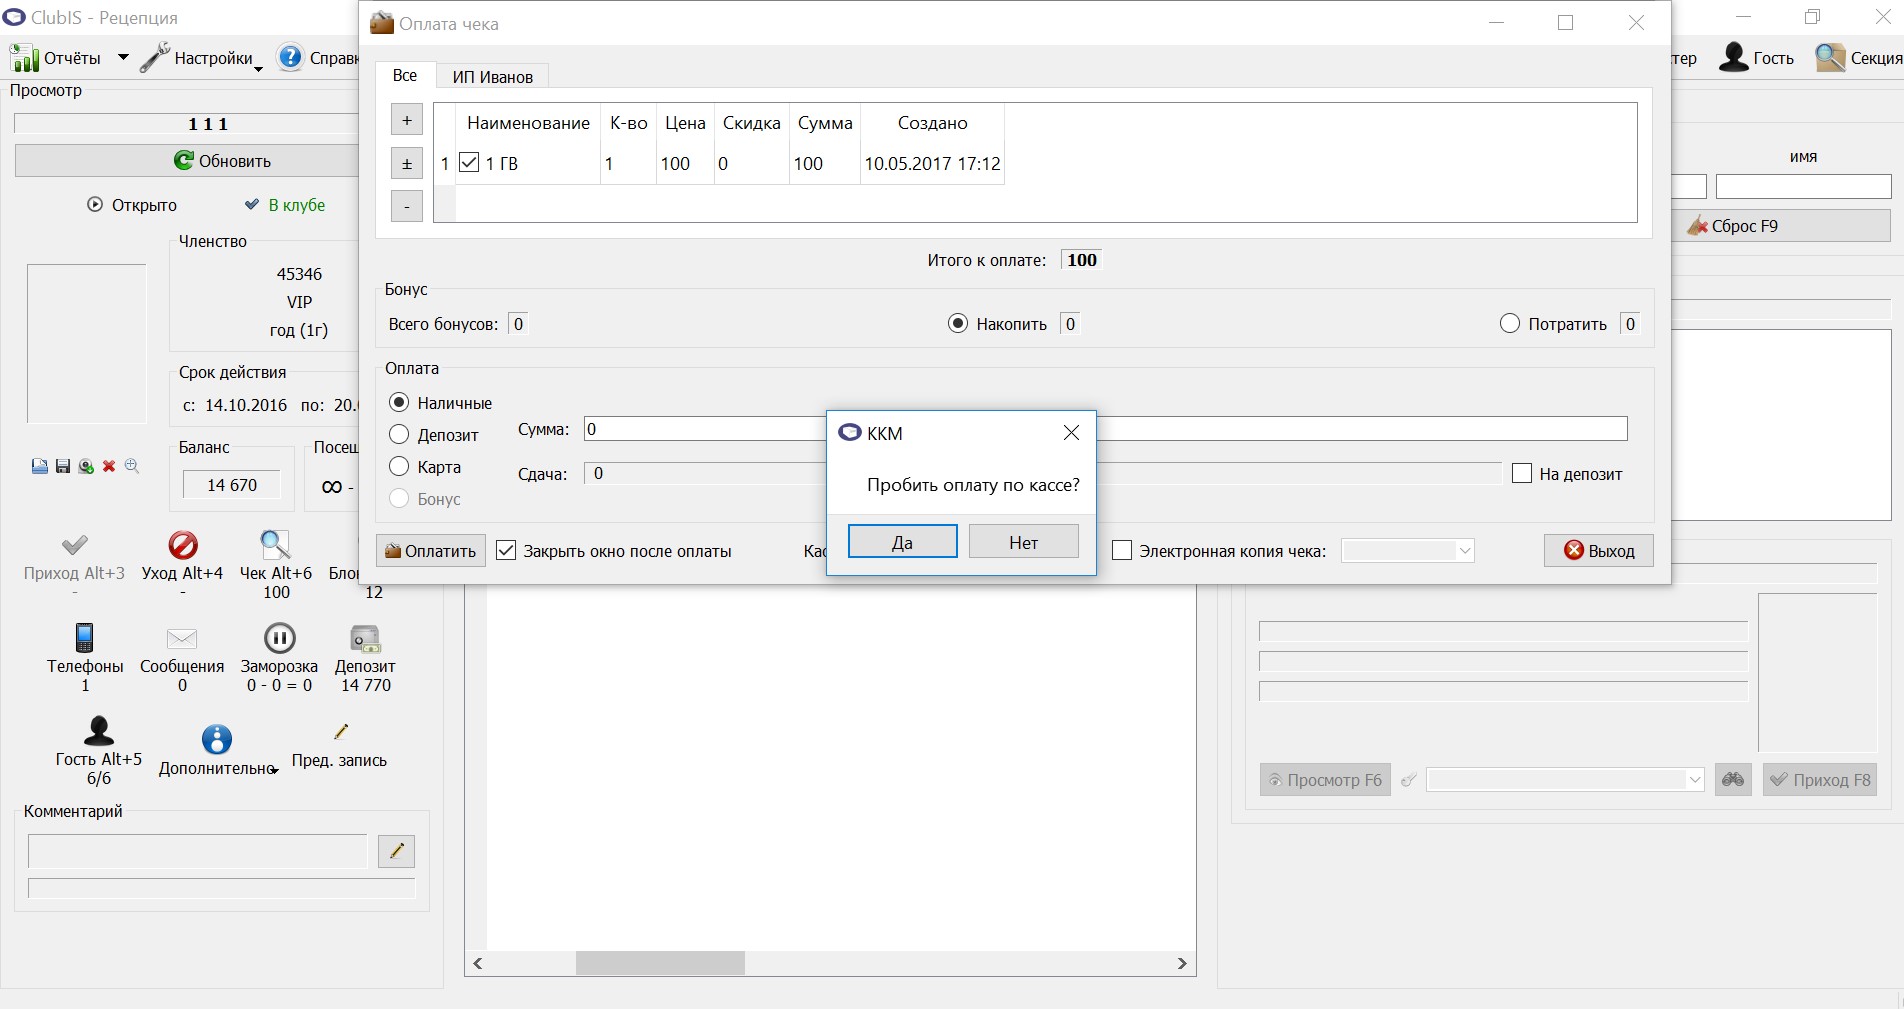Click the plus add row button
This screenshot has width=1904, height=1009.
coord(407,120)
